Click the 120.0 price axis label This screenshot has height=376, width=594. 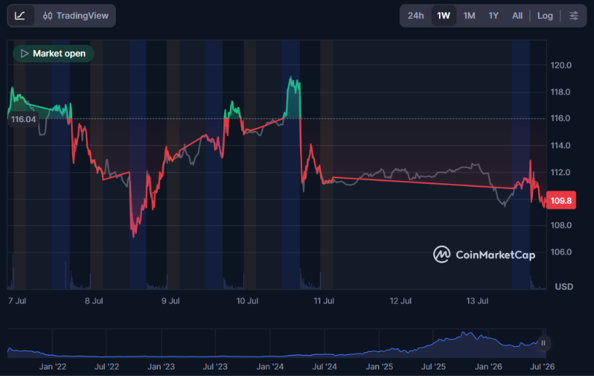coord(561,66)
